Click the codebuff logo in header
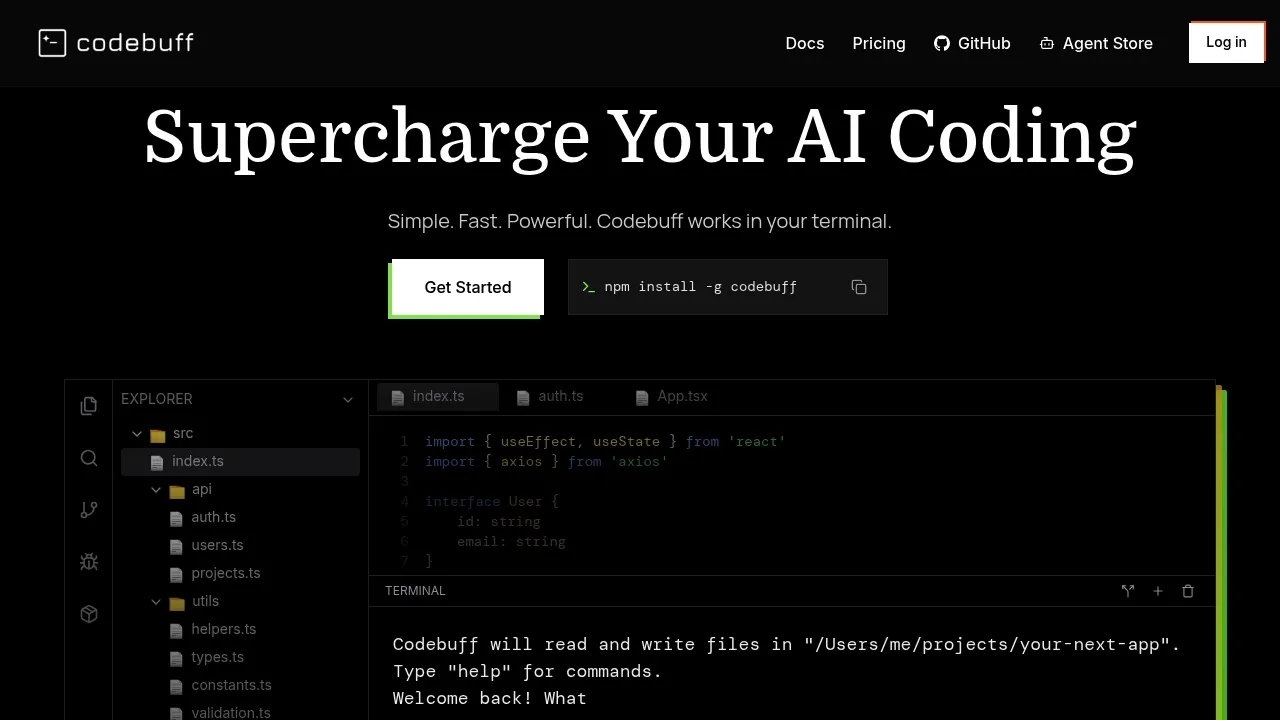The width and height of the screenshot is (1280, 720). click(116, 43)
